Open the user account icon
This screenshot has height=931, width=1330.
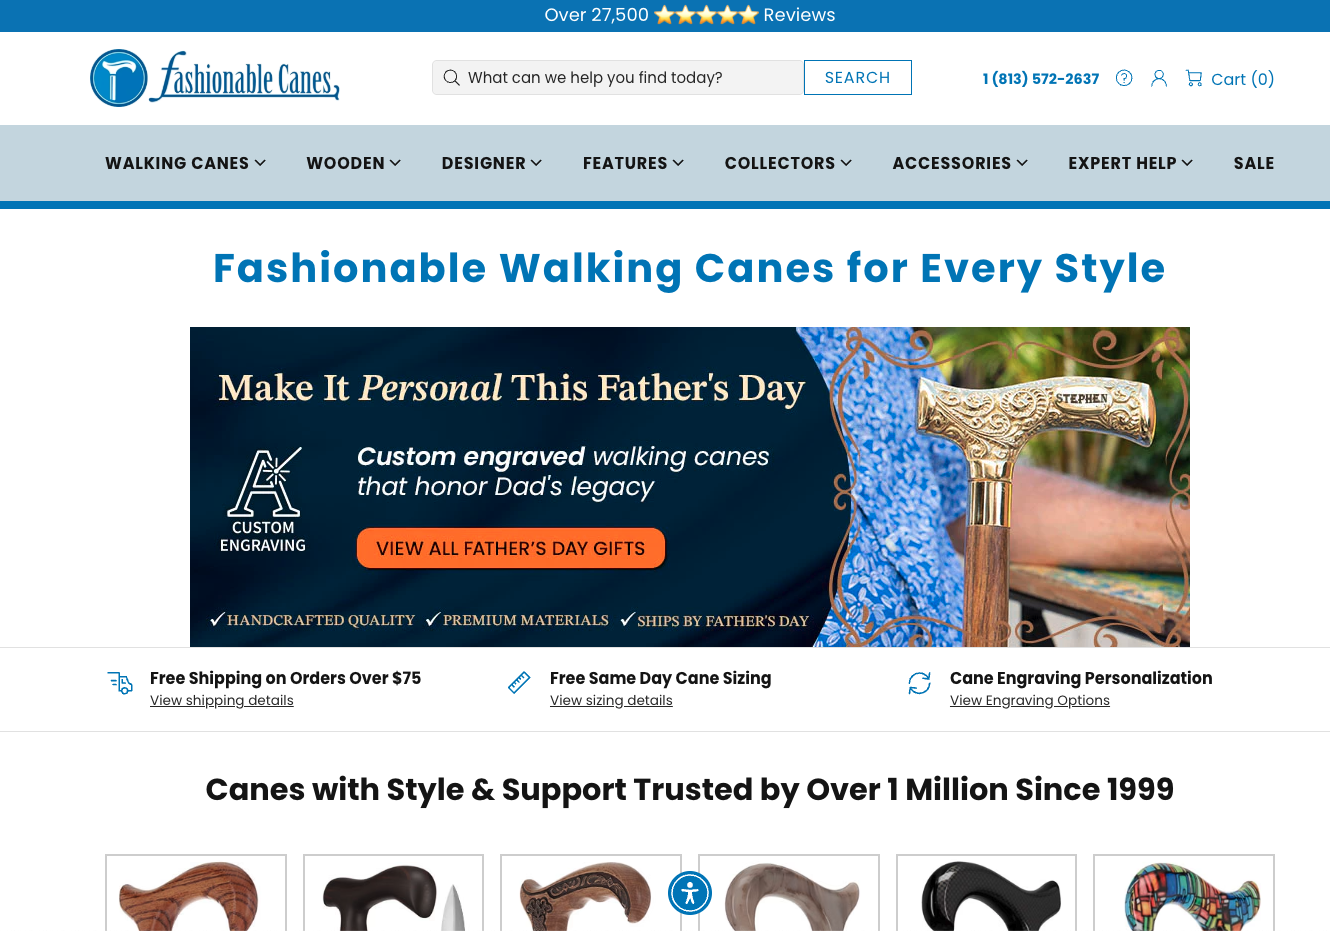click(x=1159, y=78)
